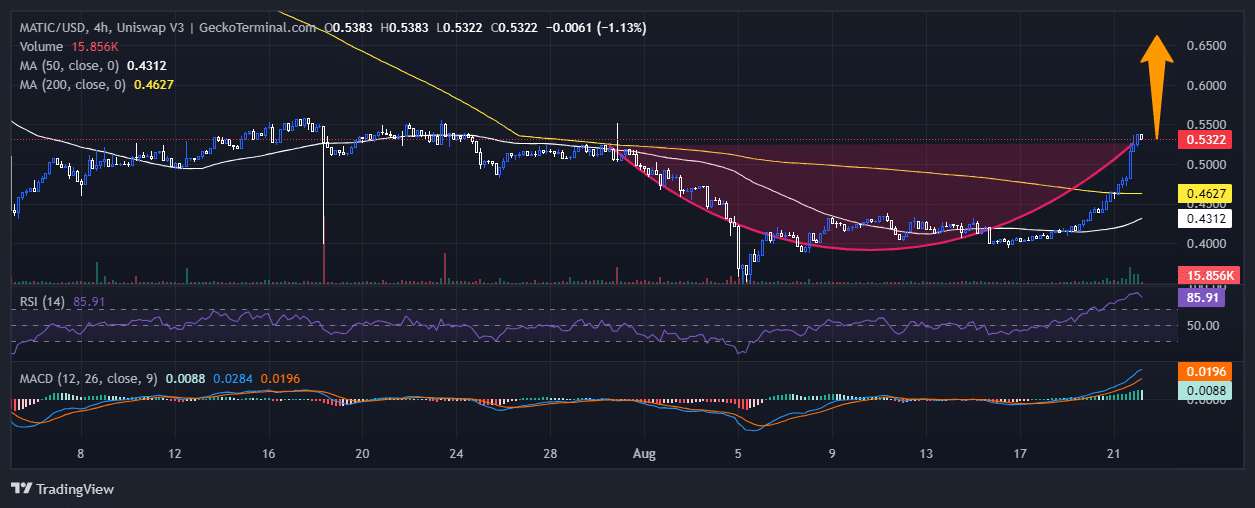Click the 28 date on time axis
1255x508 pixels.
(550, 453)
